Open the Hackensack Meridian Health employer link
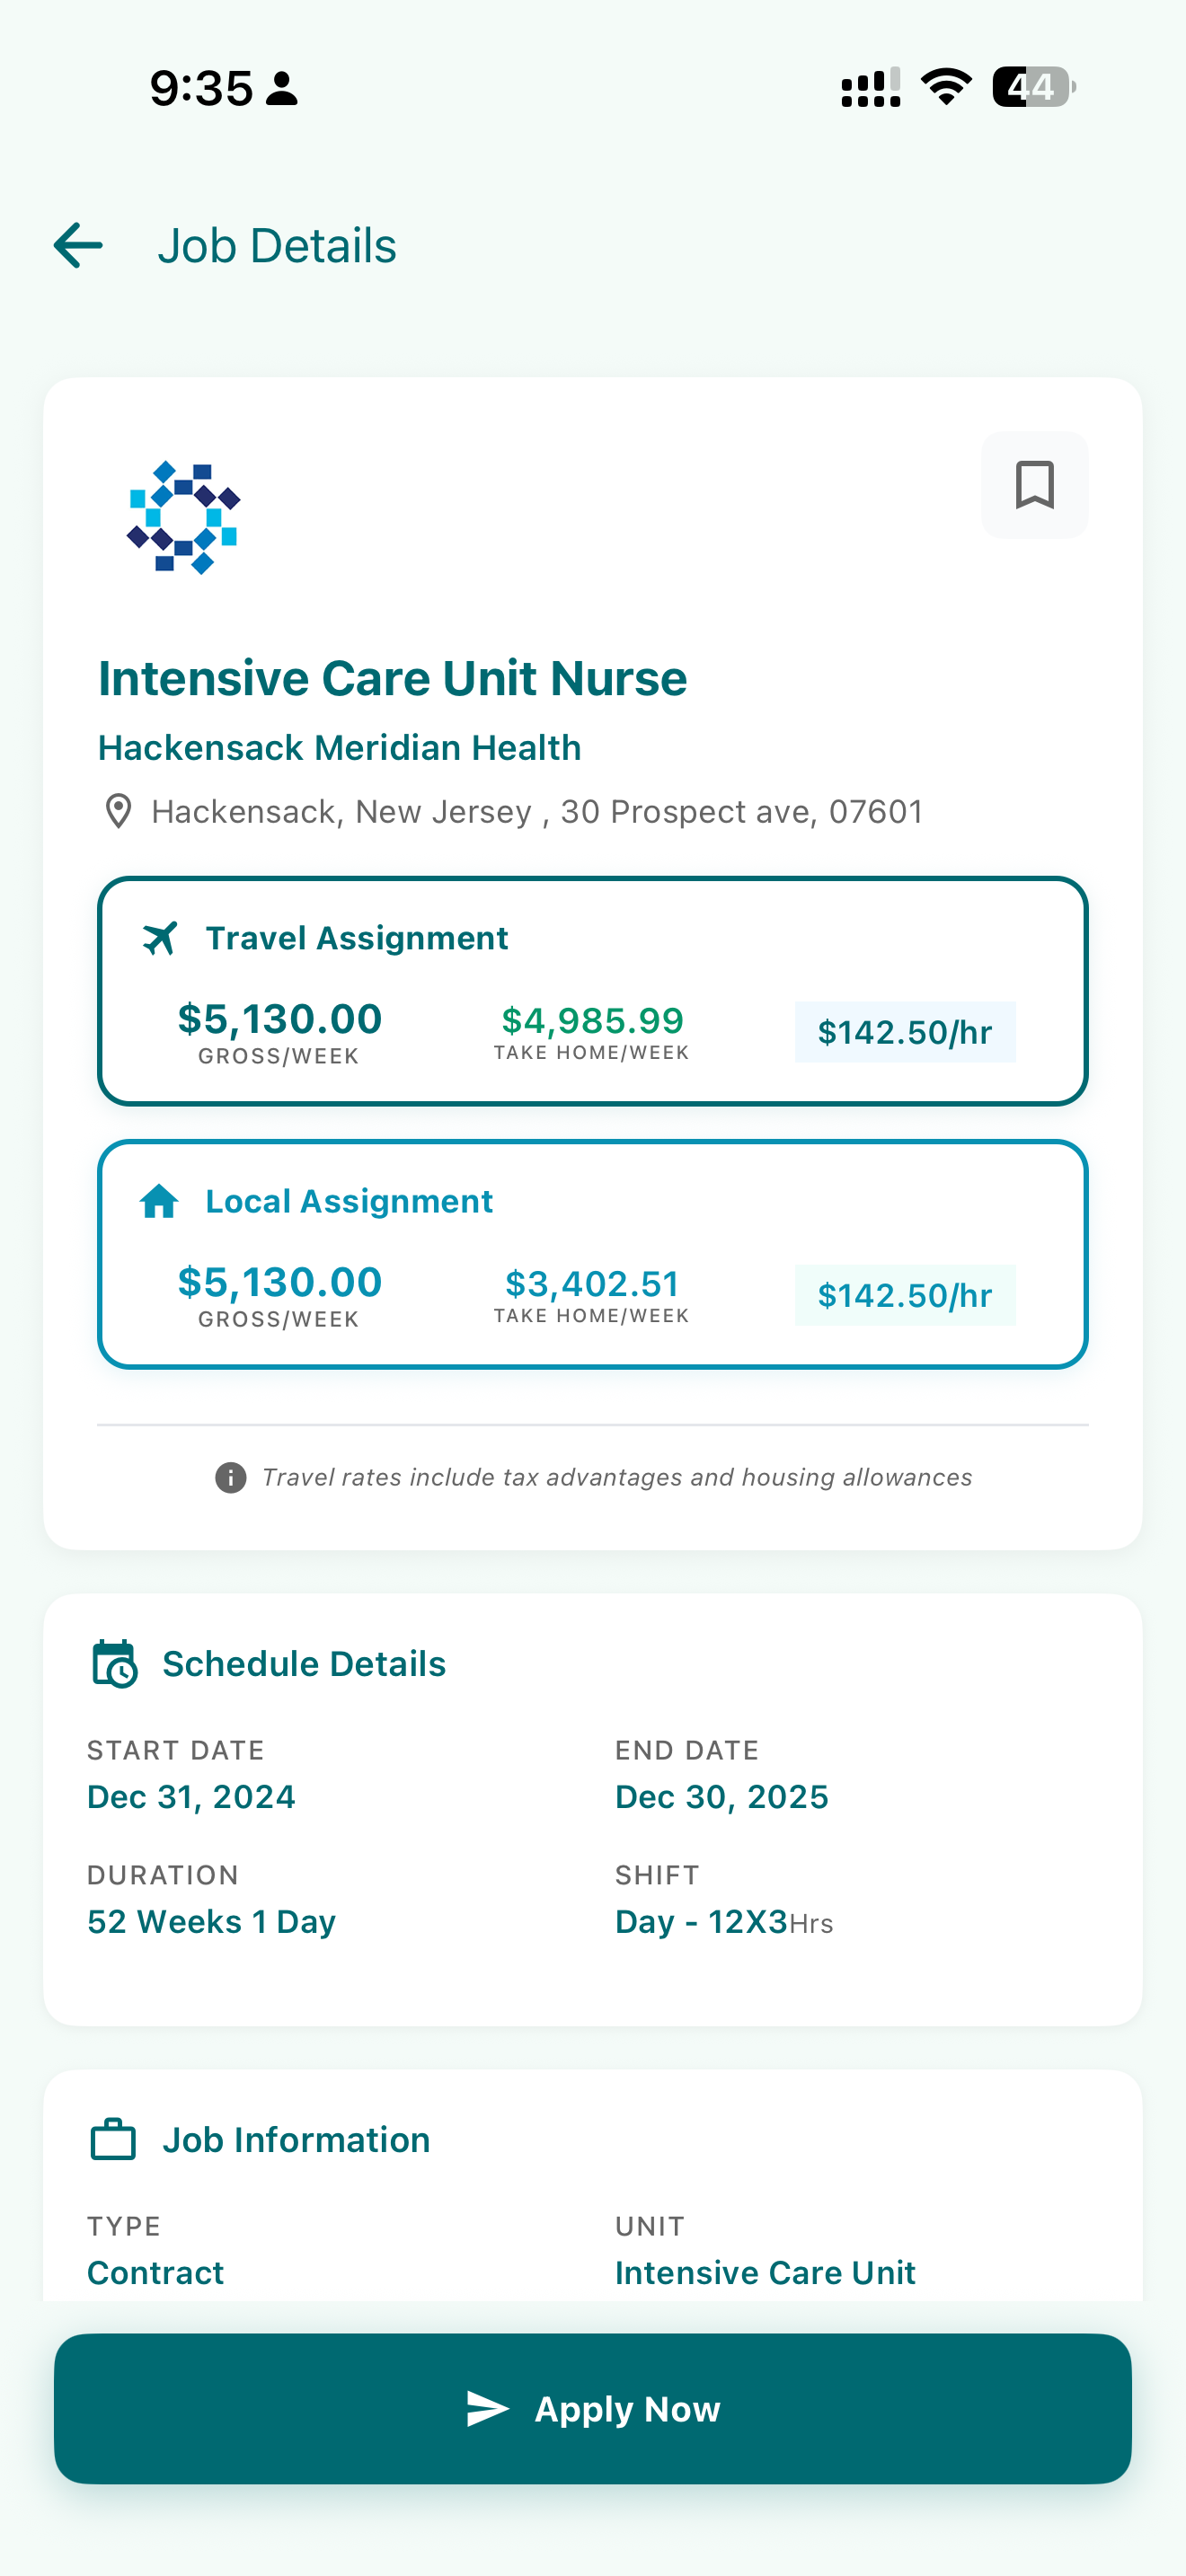This screenshot has height=2576, width=1186. point(339,747)
